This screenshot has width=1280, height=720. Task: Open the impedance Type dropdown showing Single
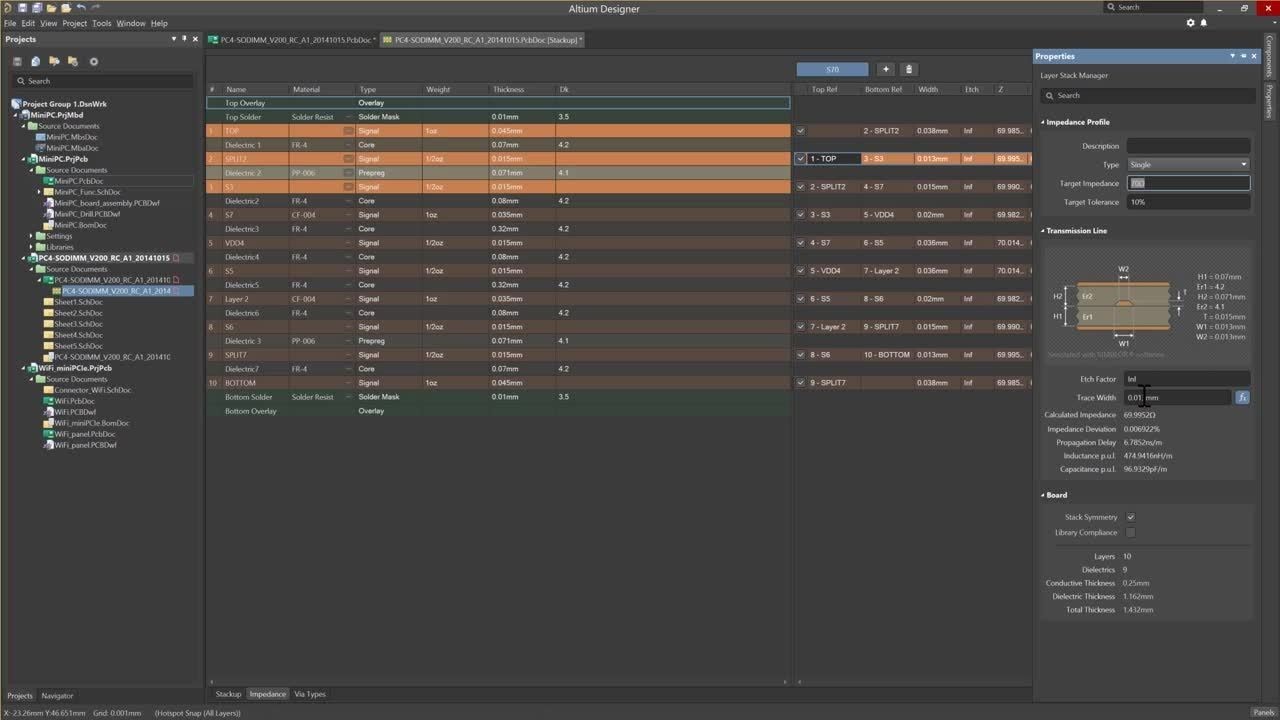[x=1188, y=164]
